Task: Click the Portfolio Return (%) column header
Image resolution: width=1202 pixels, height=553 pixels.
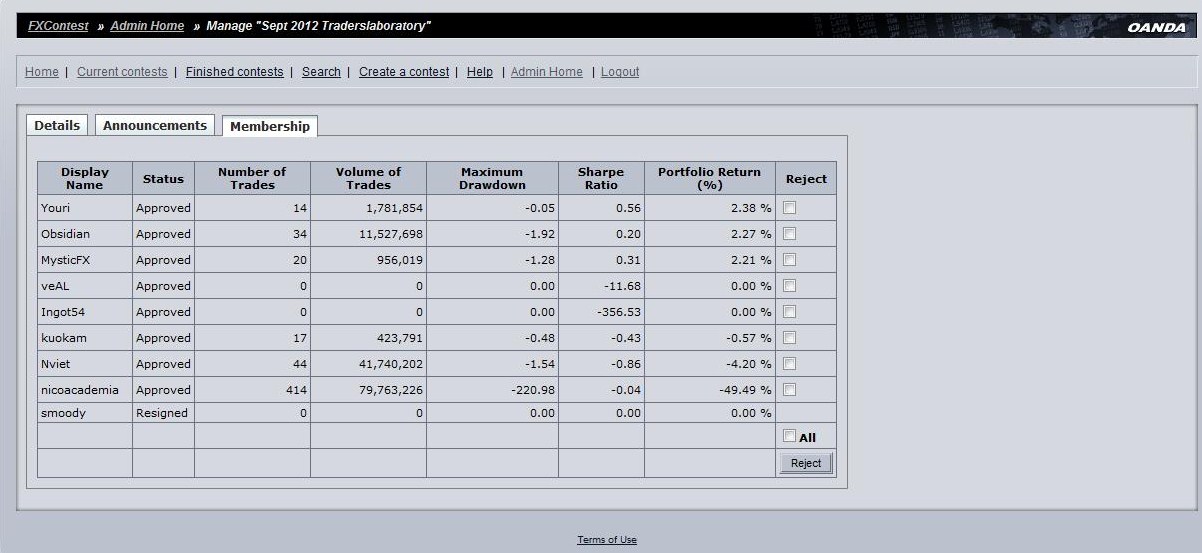Action: pos(709,178)
